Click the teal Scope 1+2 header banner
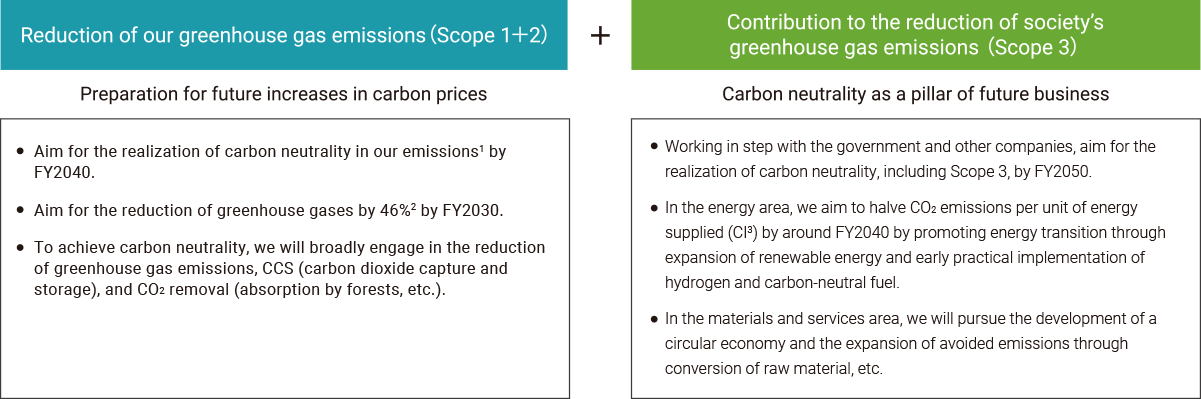This screenshot has width=1201, height=399. click(x=284, y=35)
